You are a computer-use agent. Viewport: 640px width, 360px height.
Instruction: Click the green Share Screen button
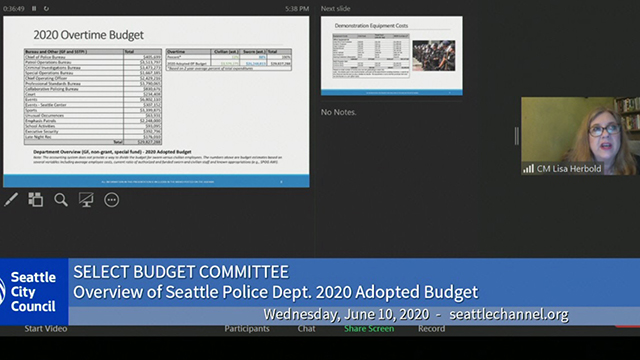coord(369,329)
